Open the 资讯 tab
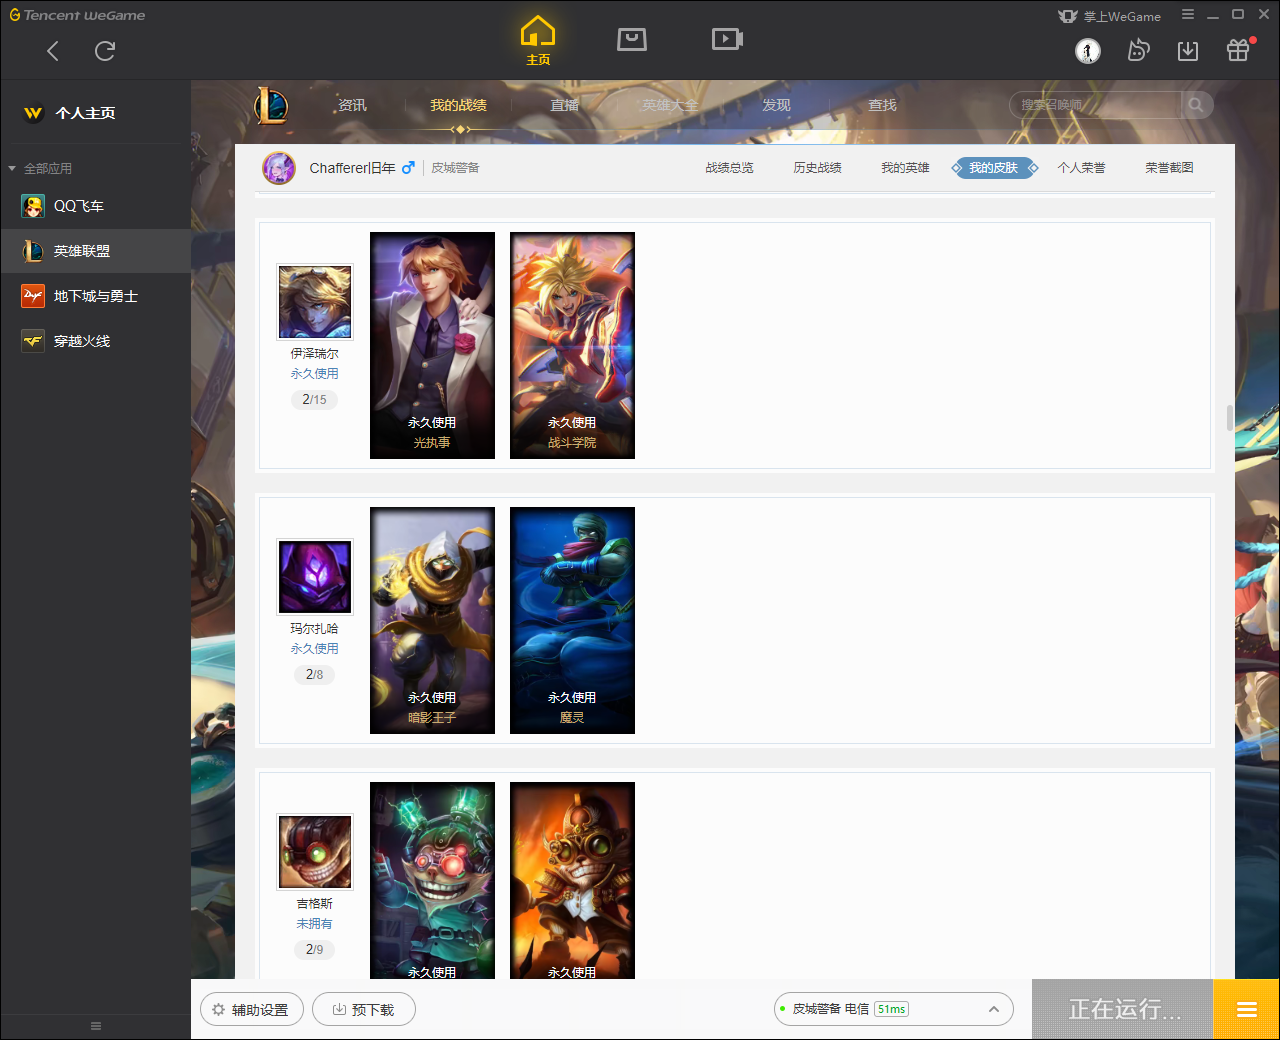Image resolution: width=1280 pixels, height=1040 pixels. (x=352, y=105)
